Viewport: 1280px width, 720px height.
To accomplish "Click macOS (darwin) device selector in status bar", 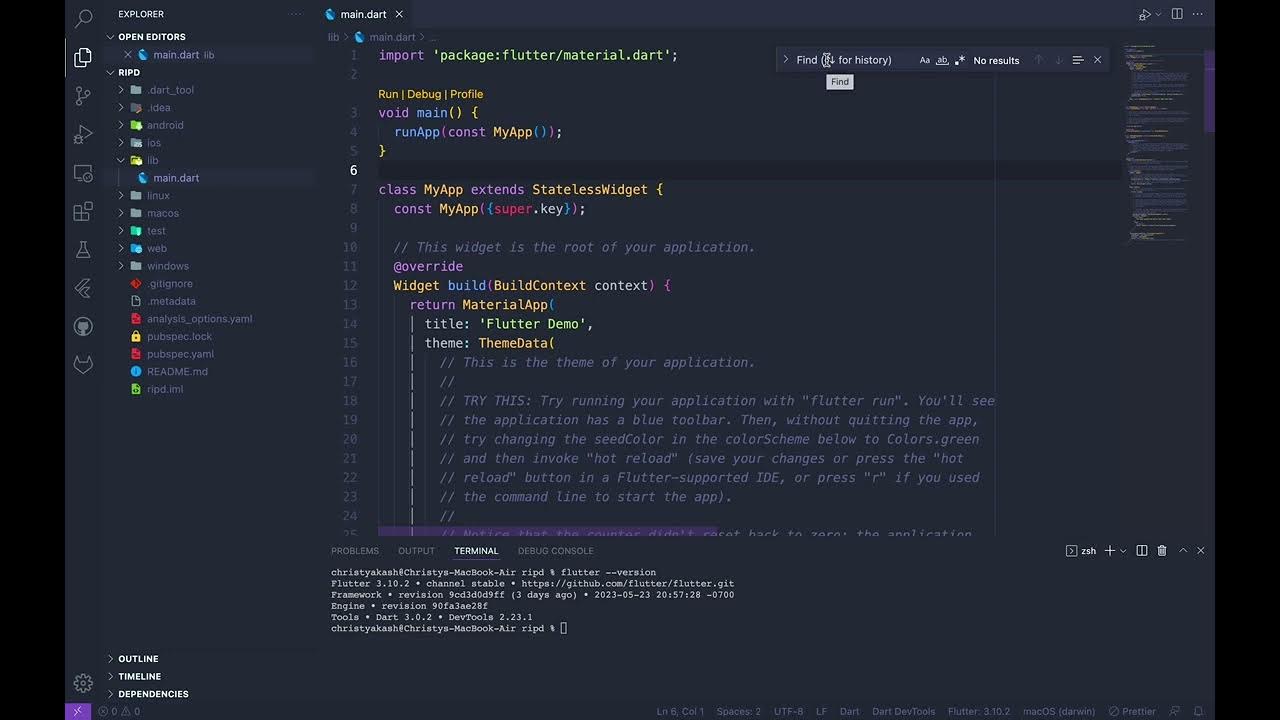I will coord(1059,711).
